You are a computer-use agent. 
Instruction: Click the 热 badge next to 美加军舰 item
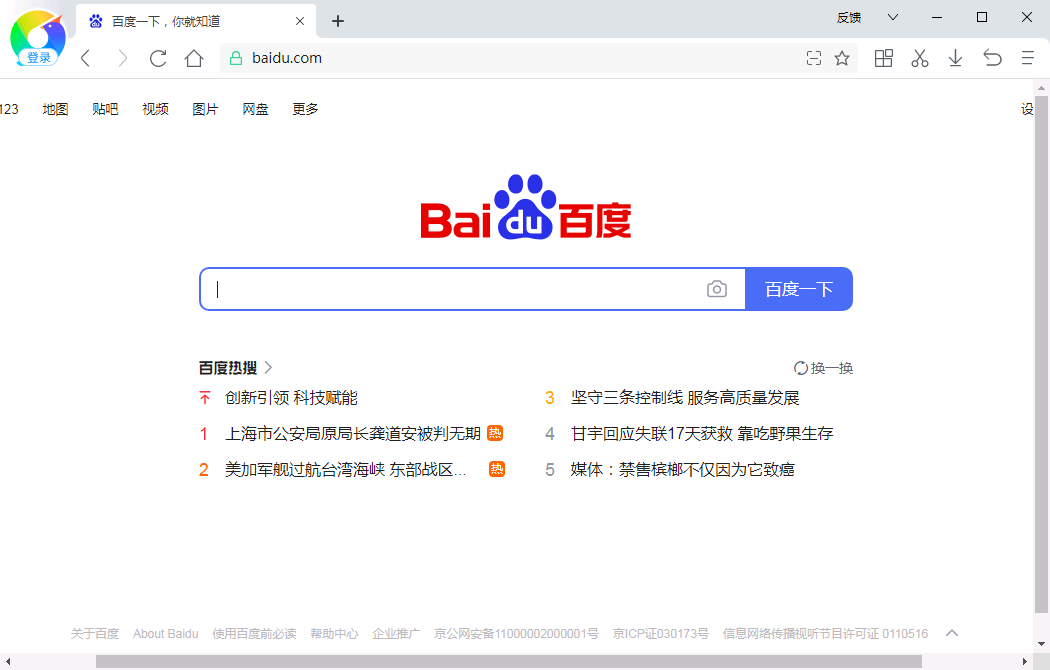click(497, 469)
